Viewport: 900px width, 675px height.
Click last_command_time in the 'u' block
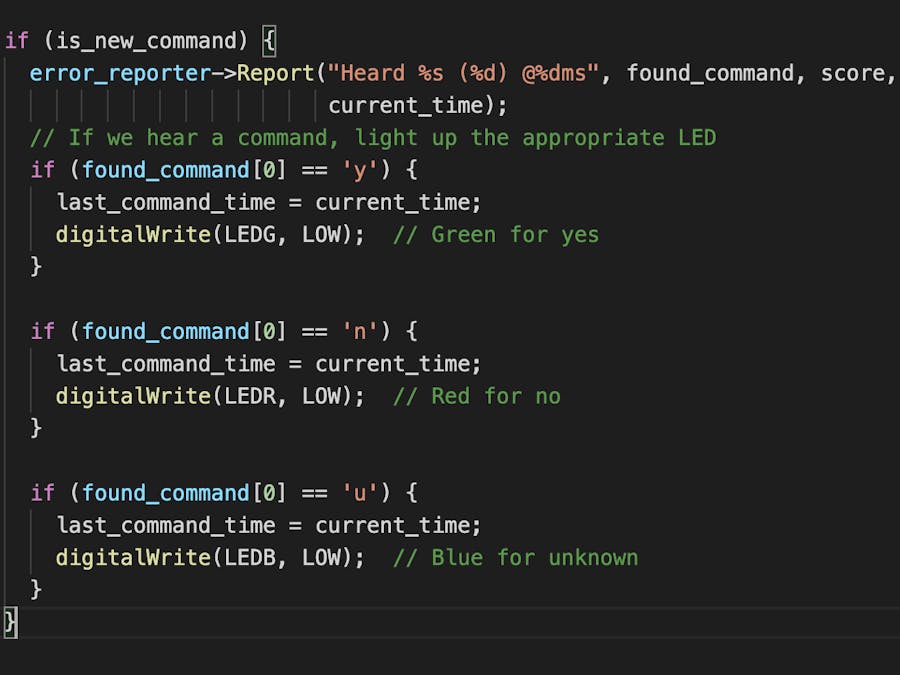[166, 525]
